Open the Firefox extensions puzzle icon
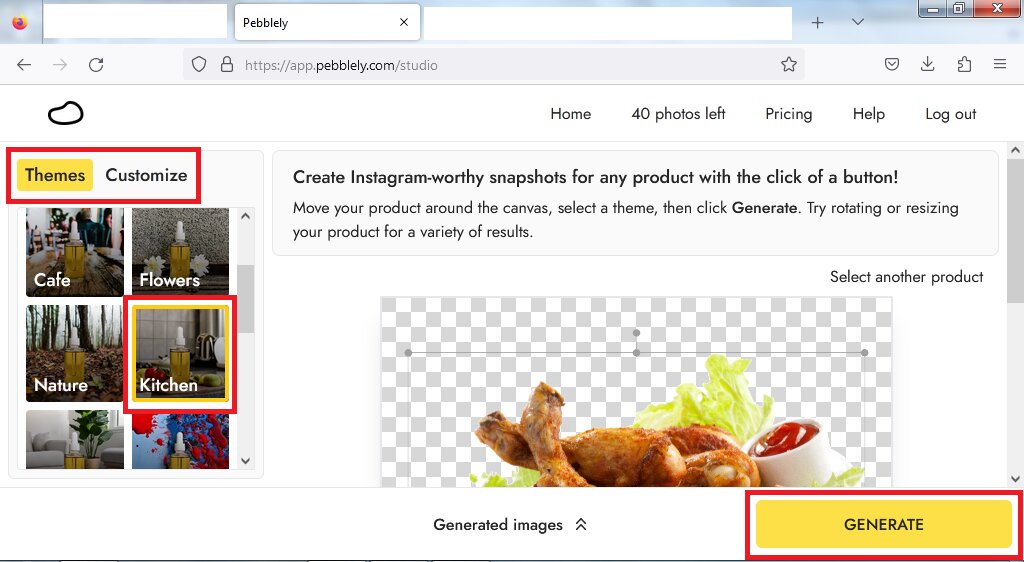The height and width of the screenshot is (562, 1024). [964, 65]
